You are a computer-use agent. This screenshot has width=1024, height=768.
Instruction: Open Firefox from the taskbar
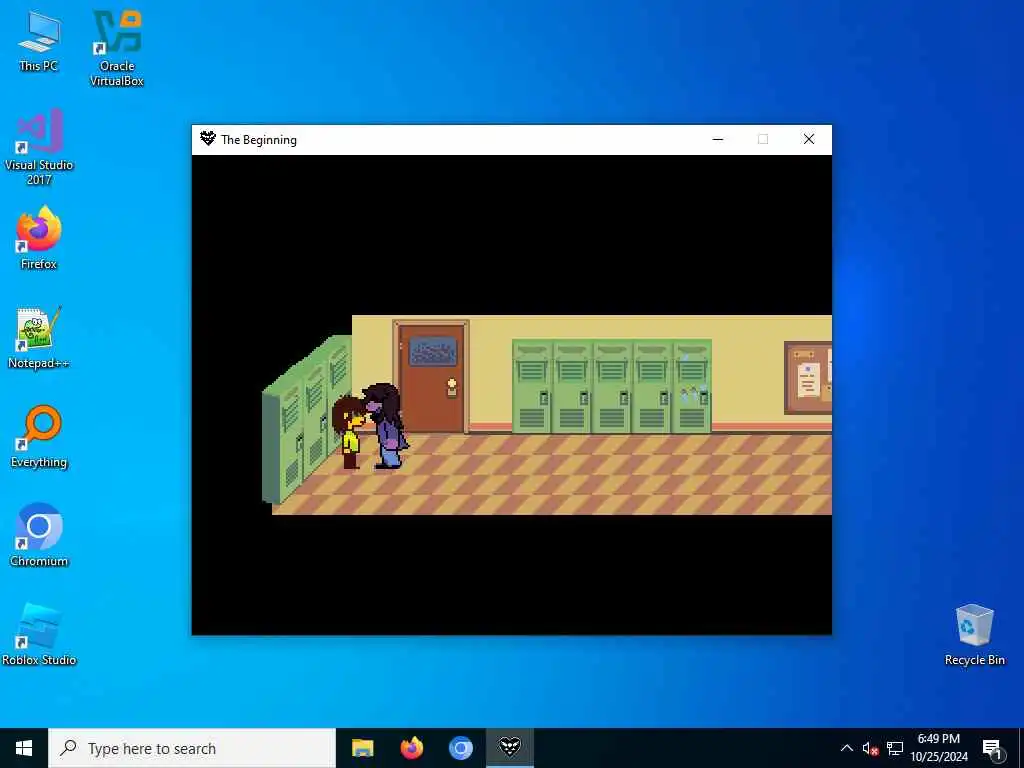click(x=411, y=748)
